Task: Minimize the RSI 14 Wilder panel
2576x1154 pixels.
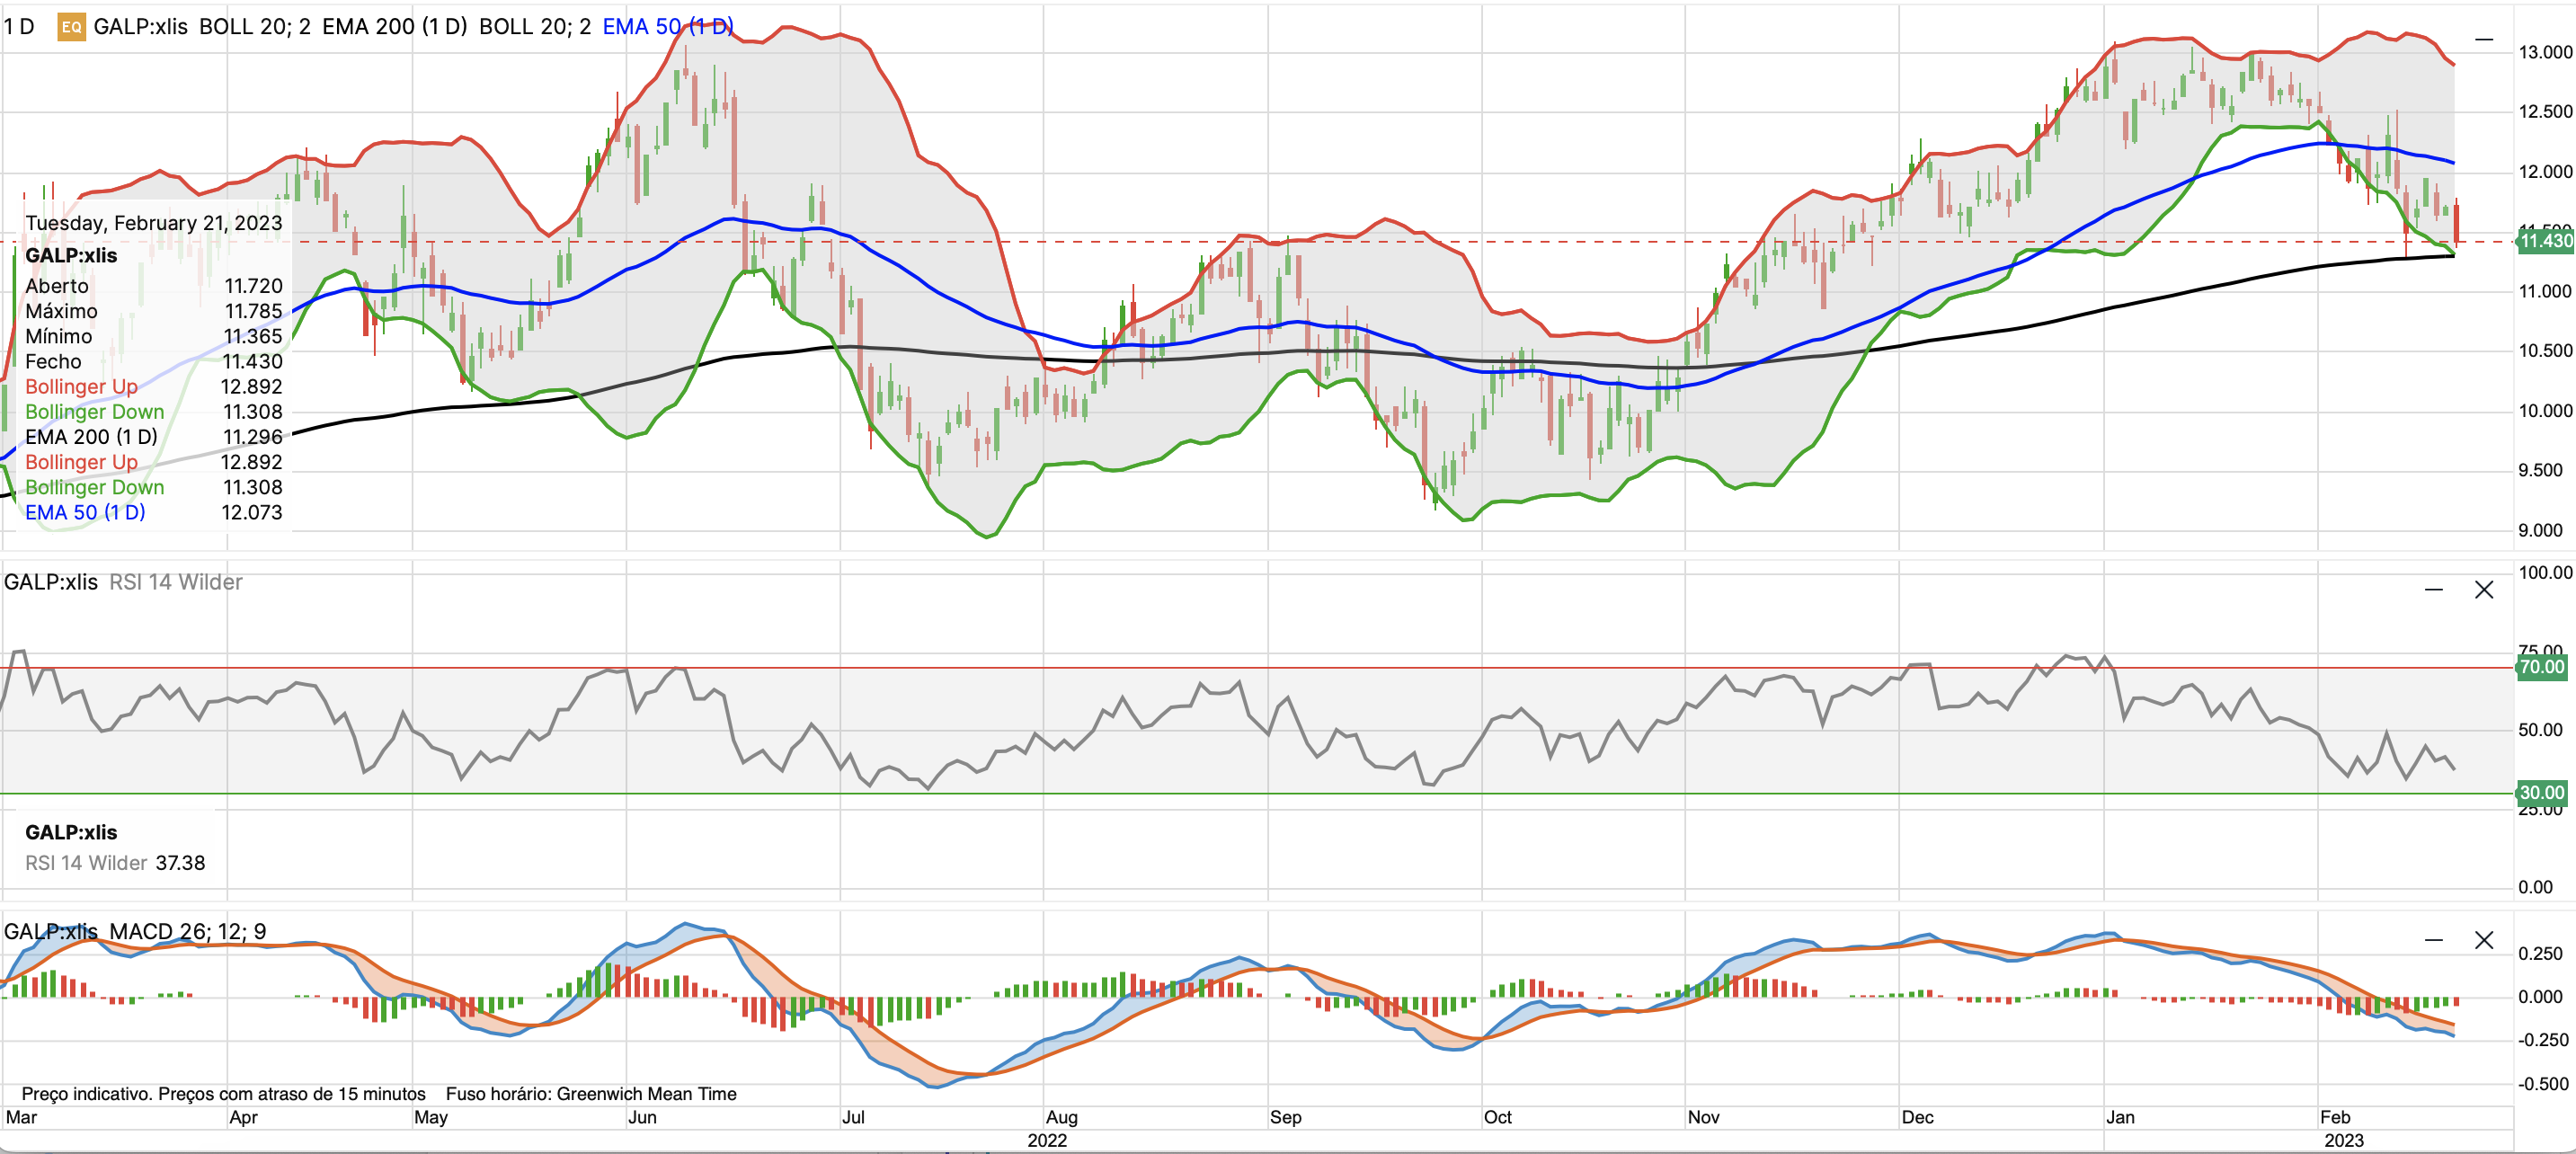Action: (2433, 590)
